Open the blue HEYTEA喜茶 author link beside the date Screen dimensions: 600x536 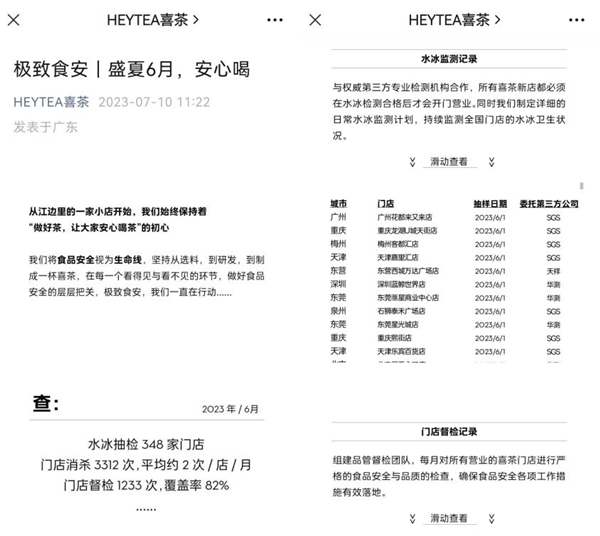[x=51, y=102]
